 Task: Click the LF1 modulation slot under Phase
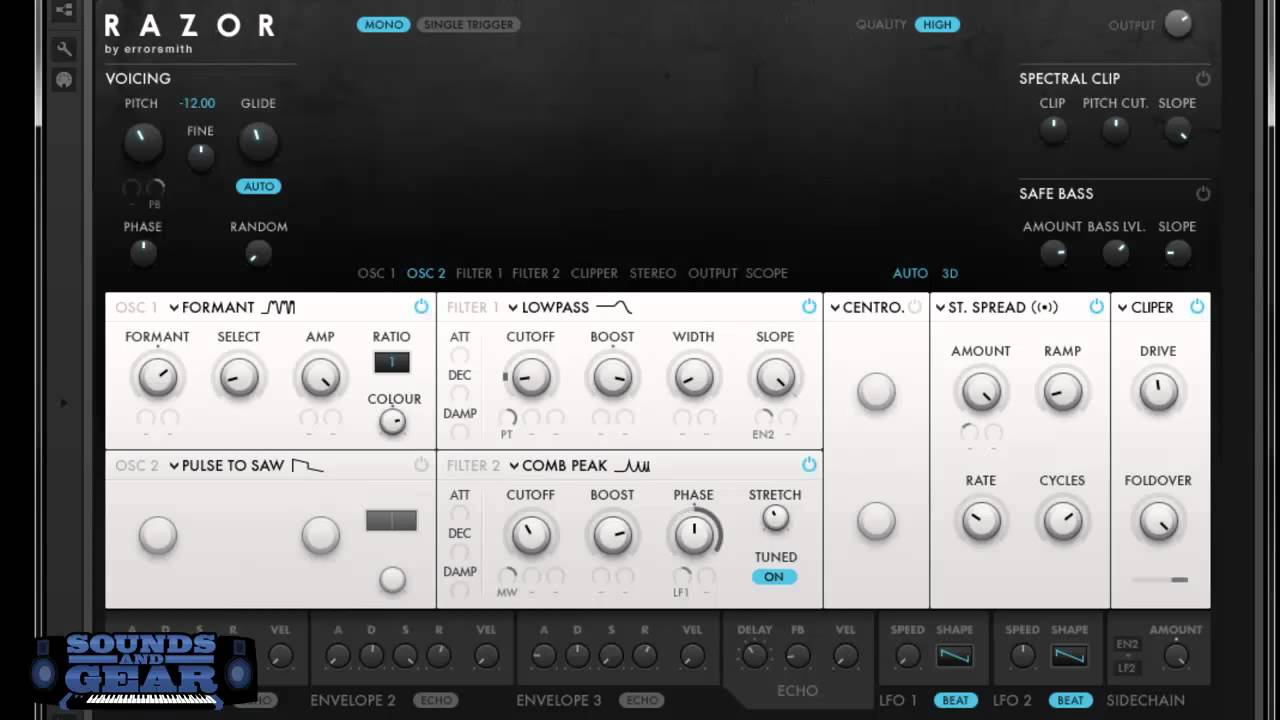pyautogui.click(x=682, y=576)
